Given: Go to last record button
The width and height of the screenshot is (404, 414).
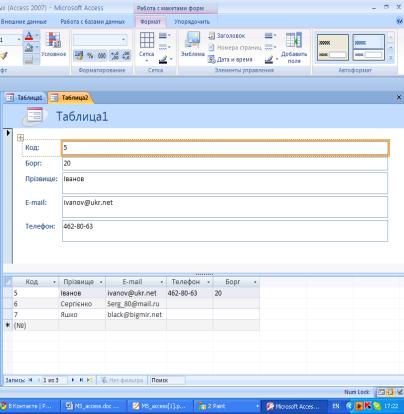Looking at the screenshot, I should [81, 380].
